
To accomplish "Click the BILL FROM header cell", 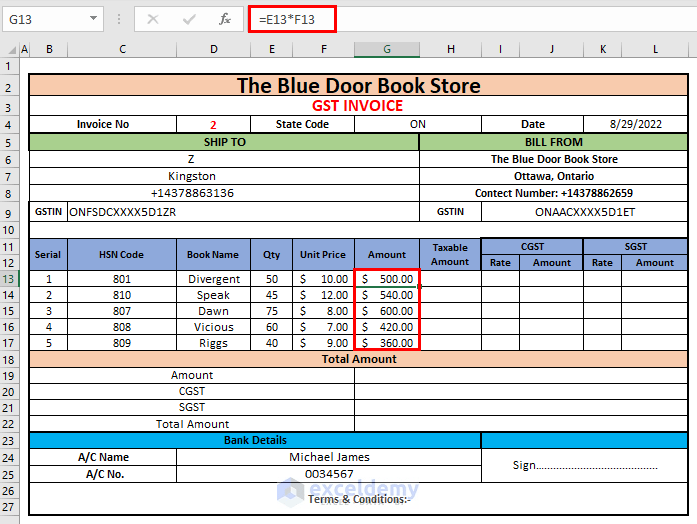I will point(553,142).
